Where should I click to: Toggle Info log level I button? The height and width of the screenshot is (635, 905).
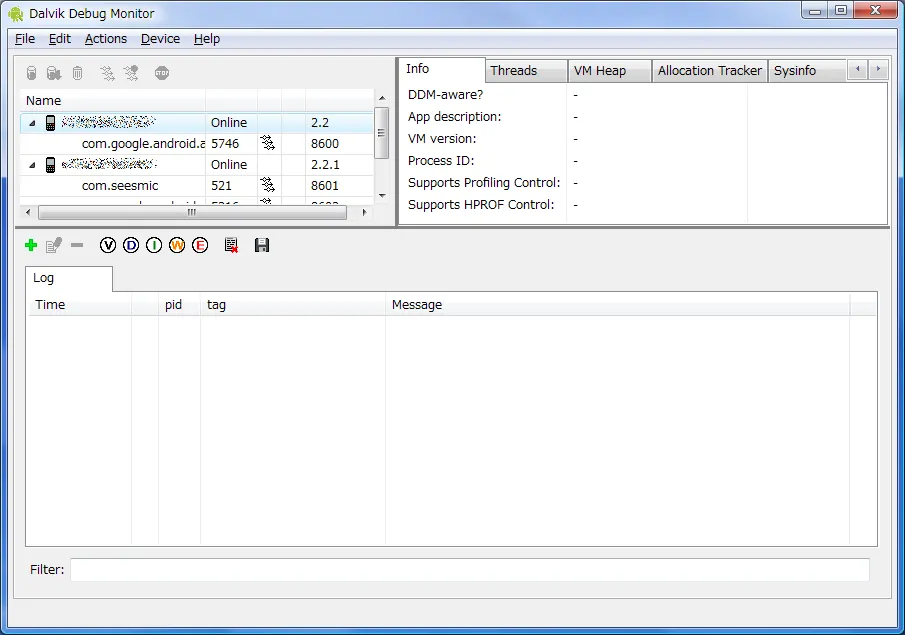click(154, 245)
